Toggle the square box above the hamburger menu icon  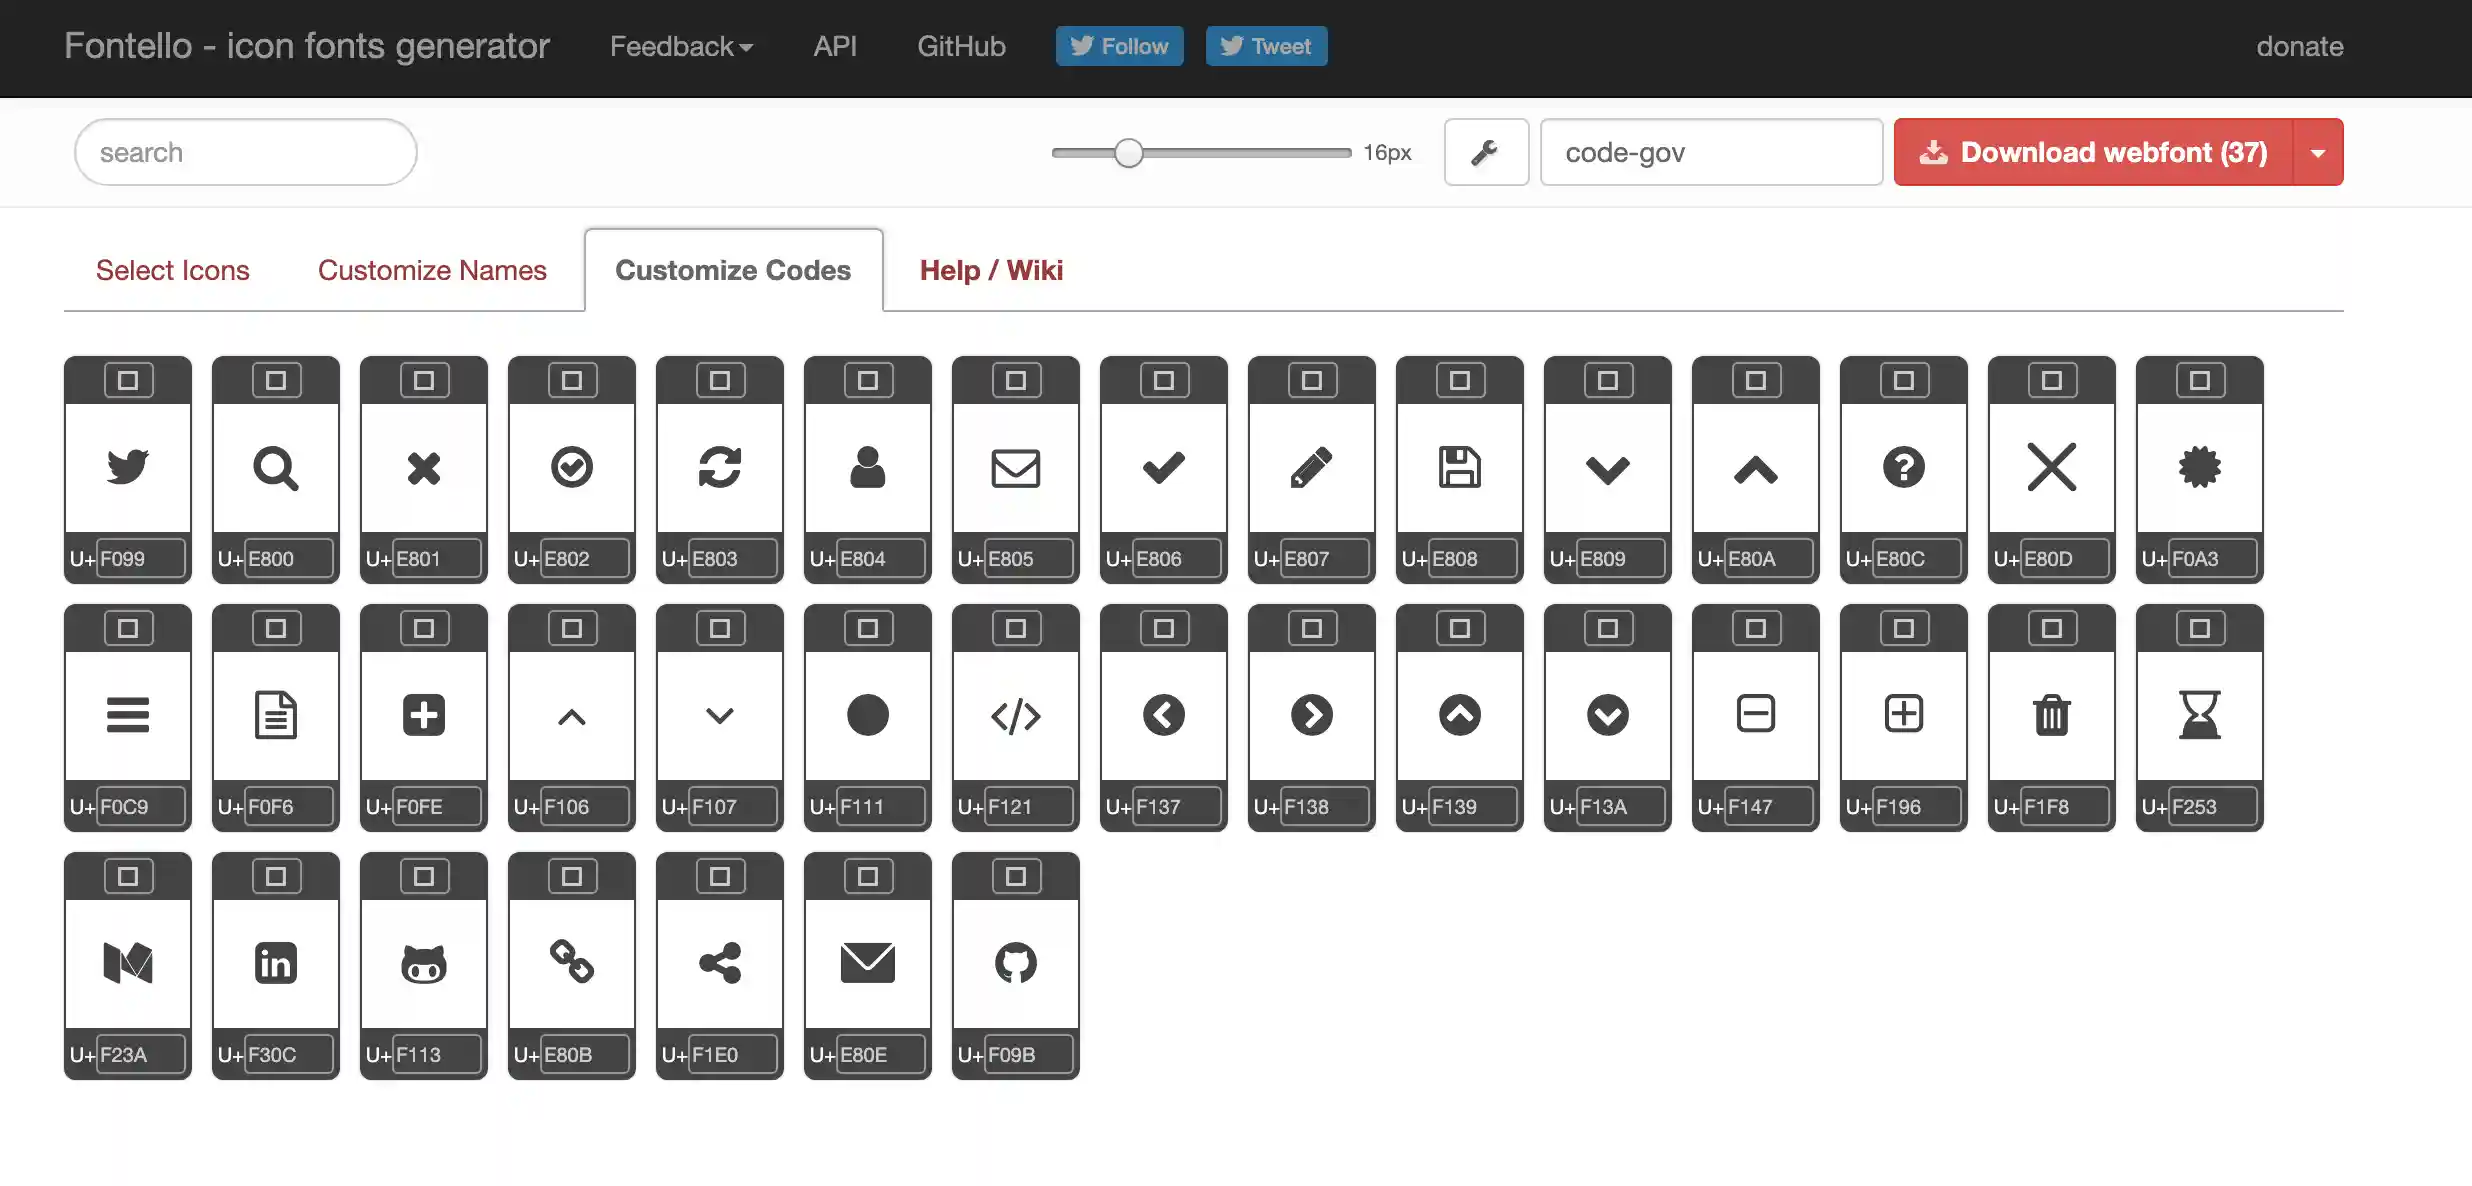tap(128, 628)
